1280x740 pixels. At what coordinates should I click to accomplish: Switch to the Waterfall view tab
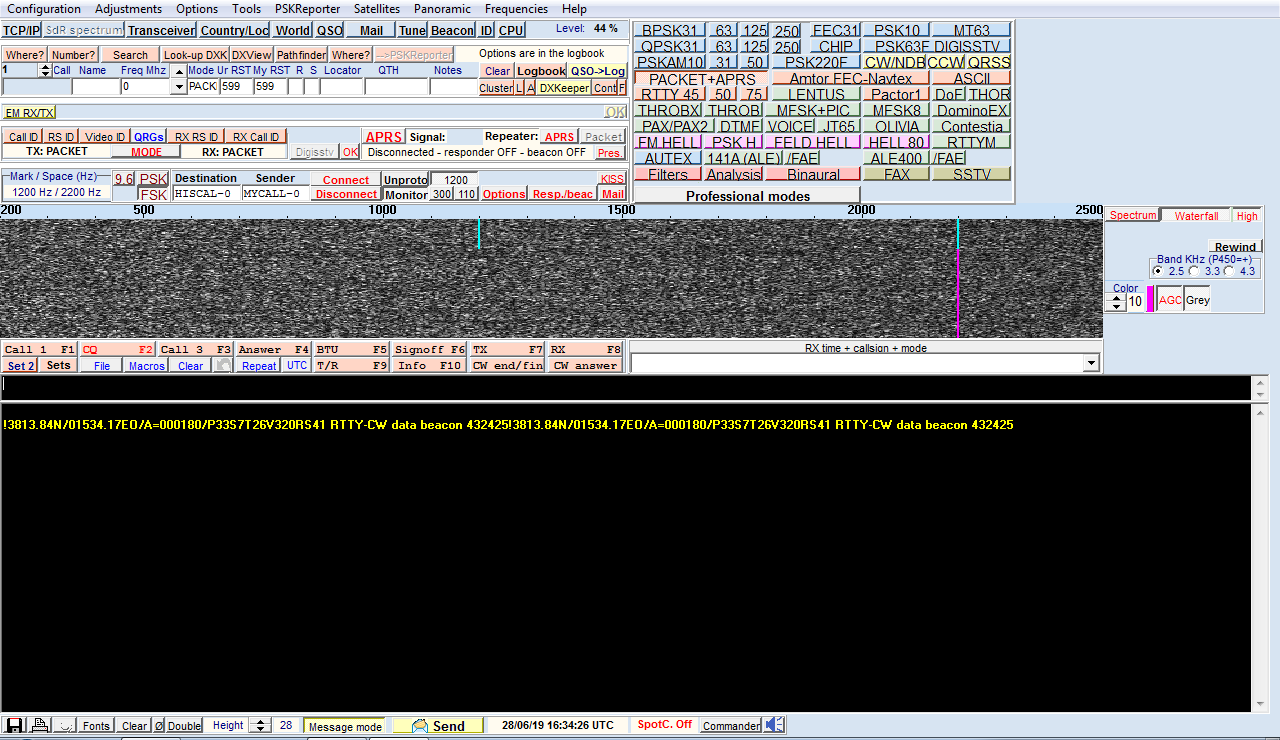[1196, 216]
